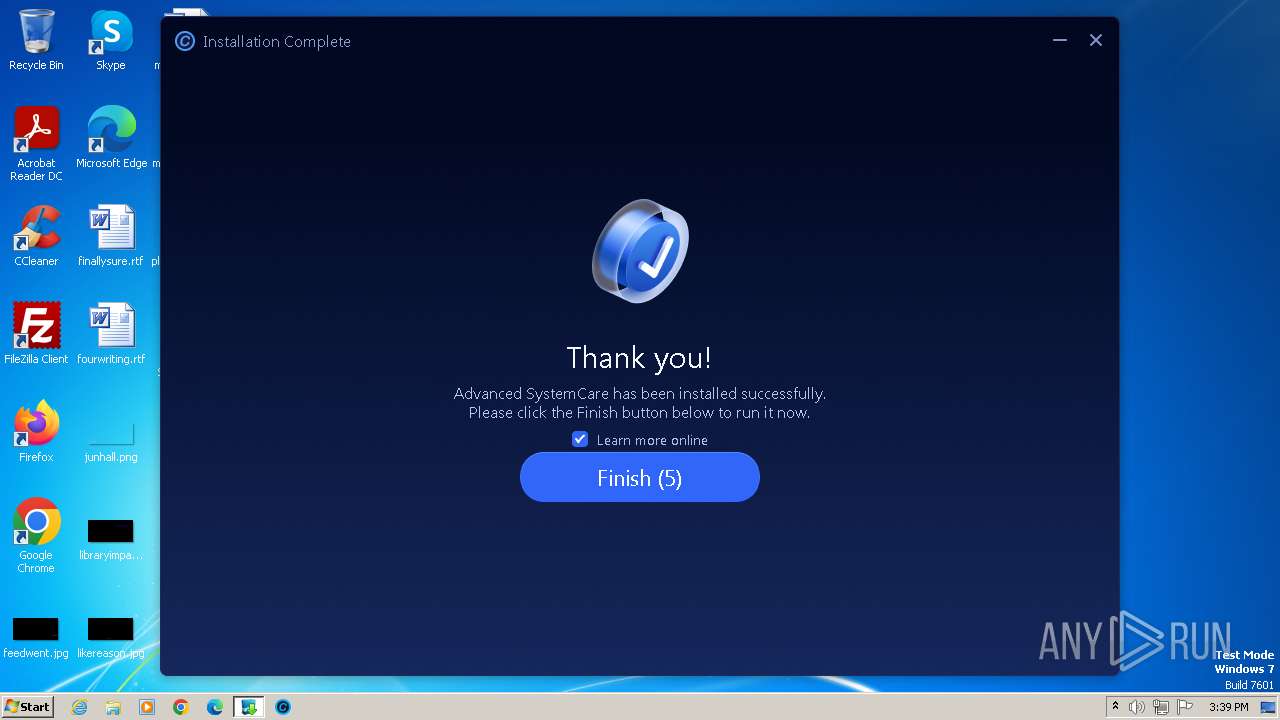1280x720 pixels.
Task: Click the large blue checkmark badge
Action: (640, 250)
